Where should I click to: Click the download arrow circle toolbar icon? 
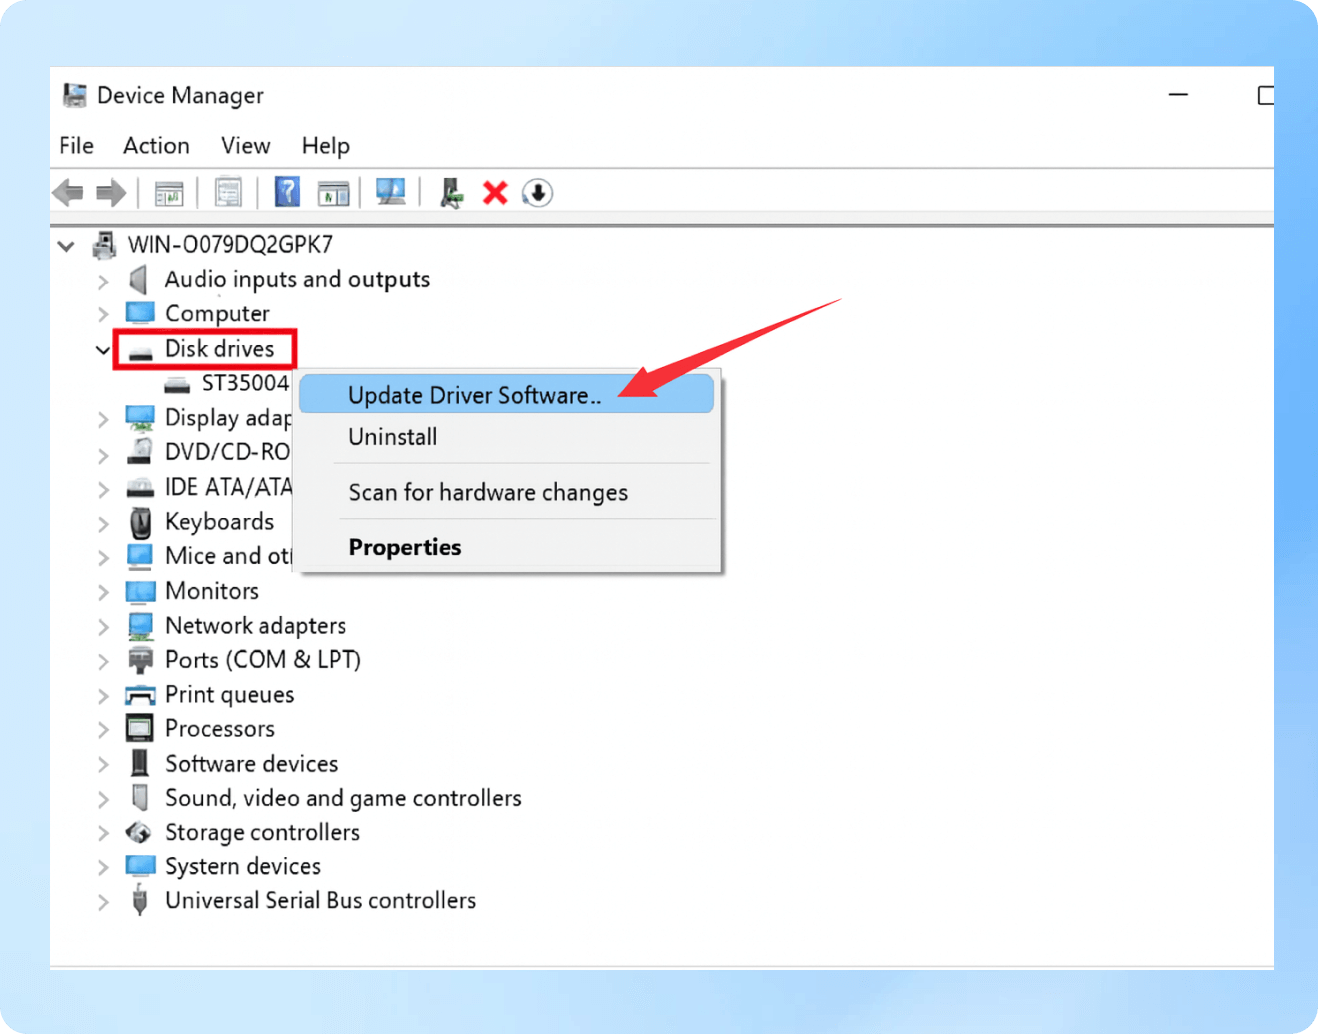coord(537,192)
